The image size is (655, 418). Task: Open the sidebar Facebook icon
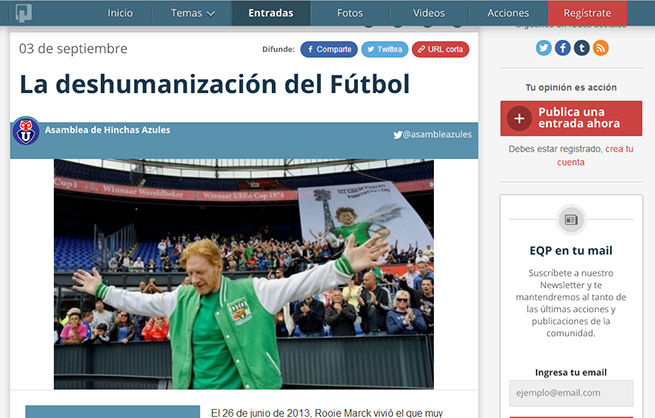point(563,48)
